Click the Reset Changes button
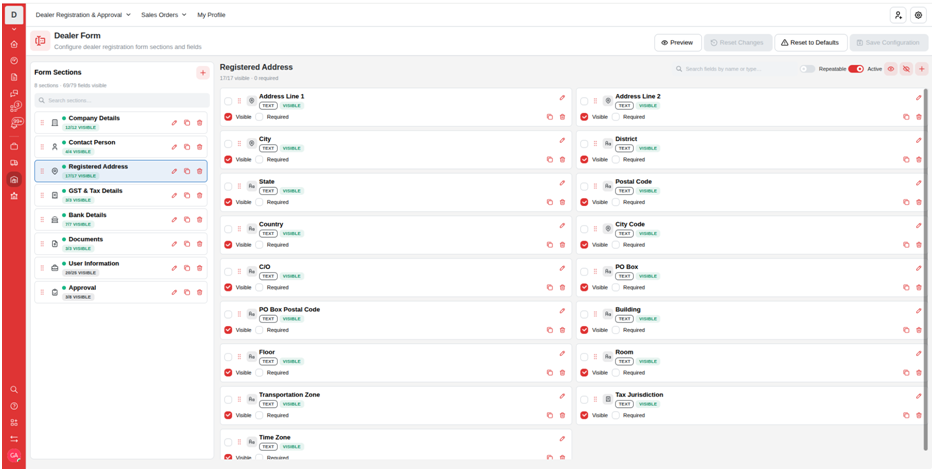The image size is (934, 471). 738,43
